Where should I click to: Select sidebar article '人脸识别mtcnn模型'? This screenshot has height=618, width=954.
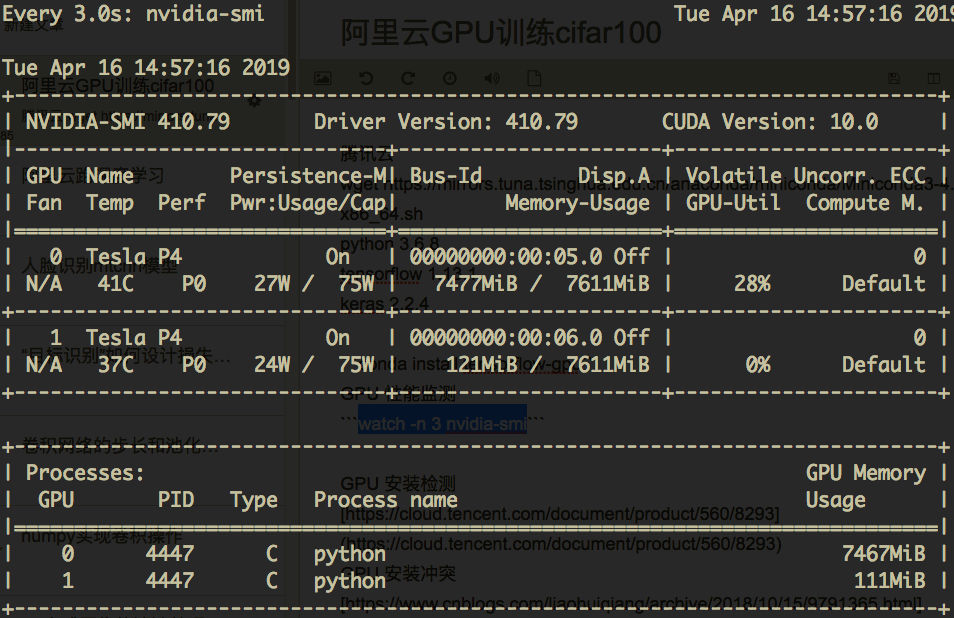(100, 266)
